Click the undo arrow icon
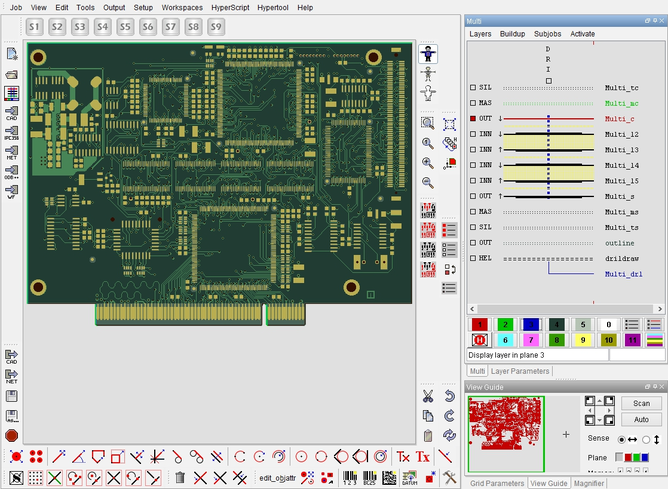668x489 pixels. (450, 397)
